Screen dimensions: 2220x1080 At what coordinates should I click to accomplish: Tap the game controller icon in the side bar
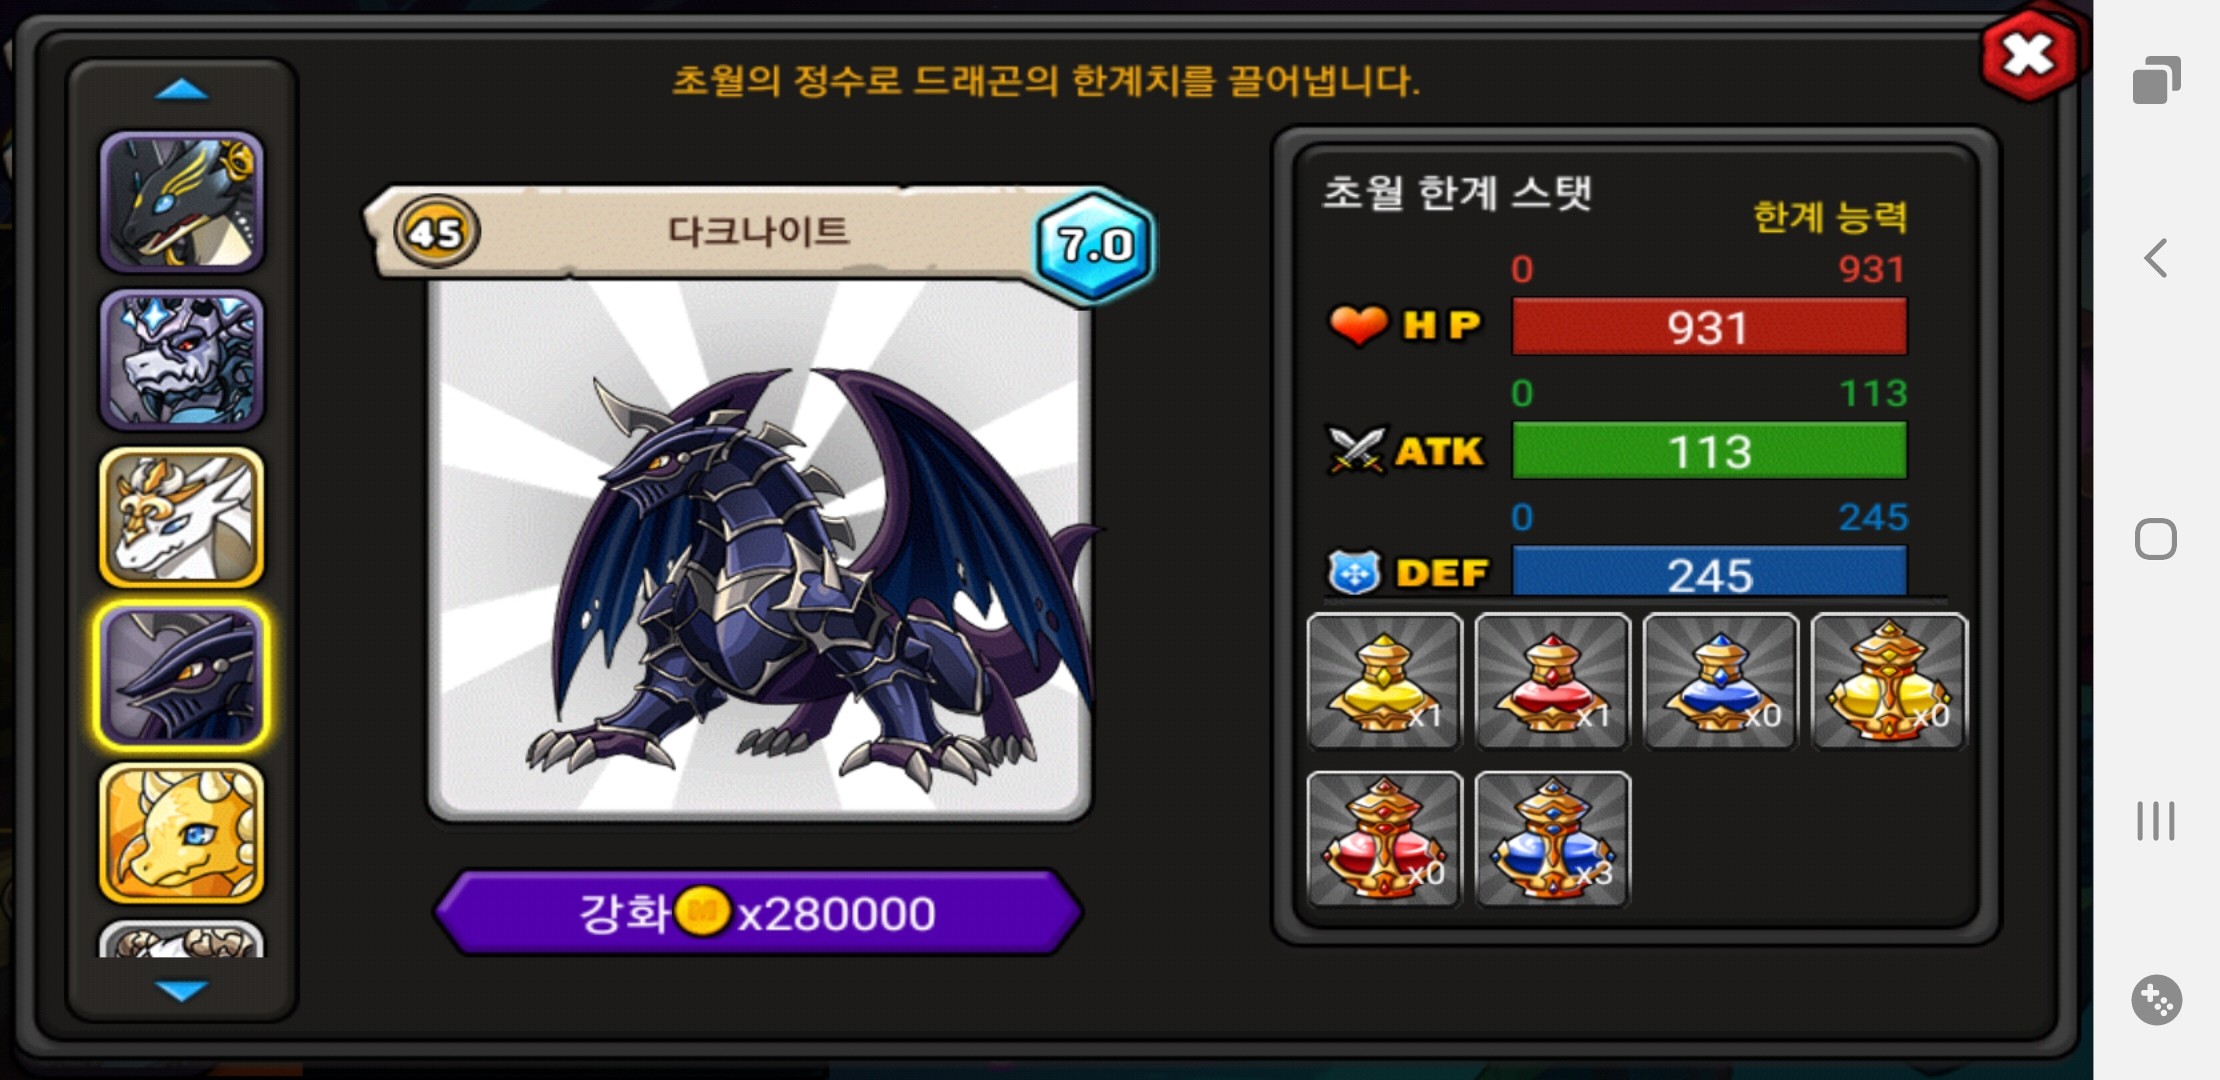2156,999
